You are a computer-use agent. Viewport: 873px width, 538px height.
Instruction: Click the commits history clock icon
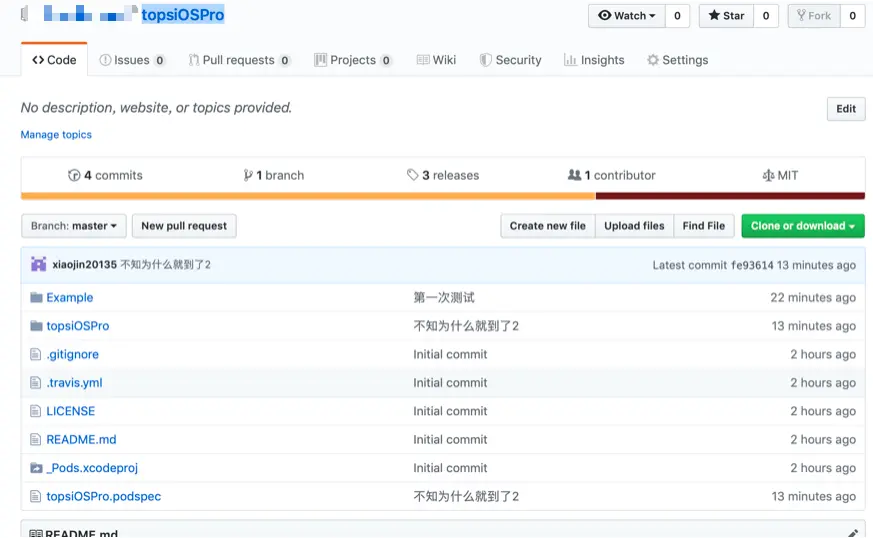click(74, 175)
